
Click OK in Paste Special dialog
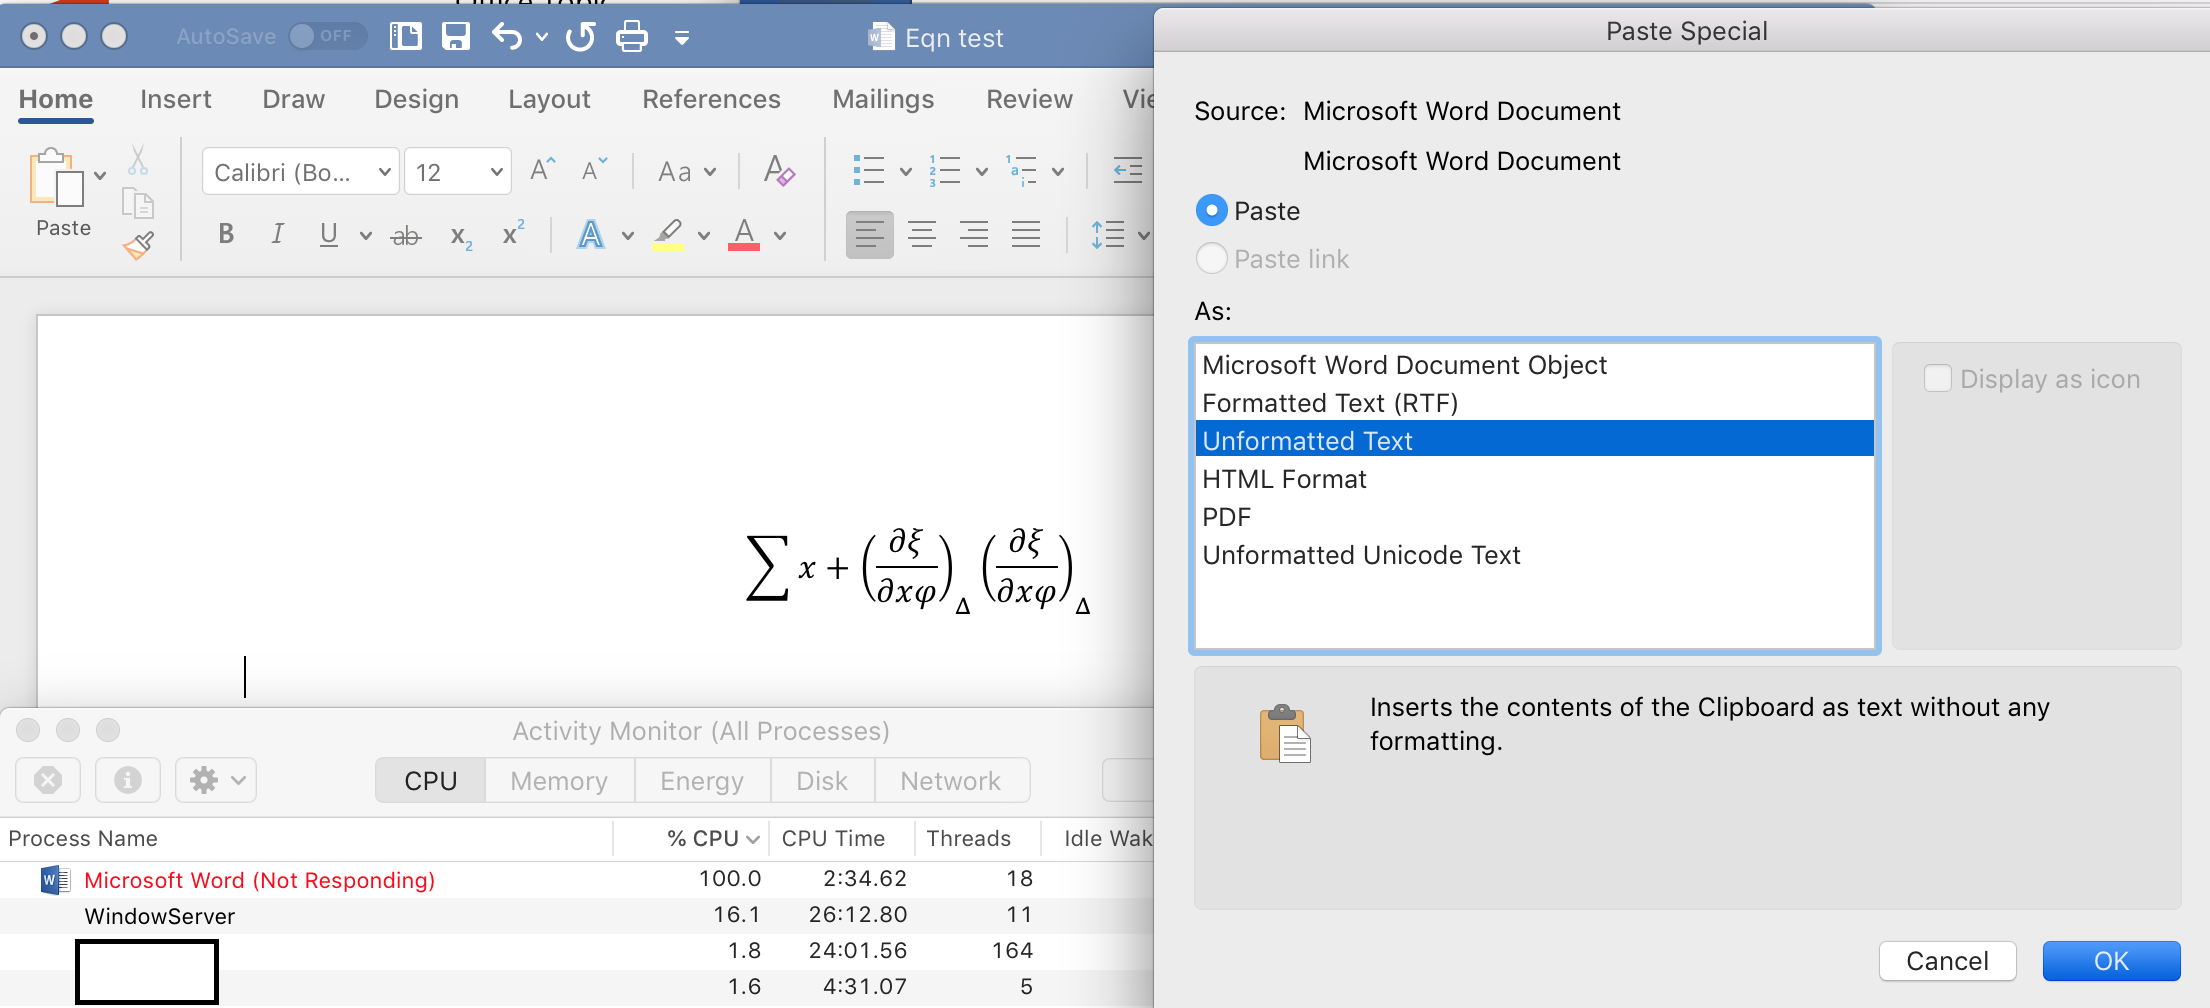pyautogui.click(x=2111, y=961)
